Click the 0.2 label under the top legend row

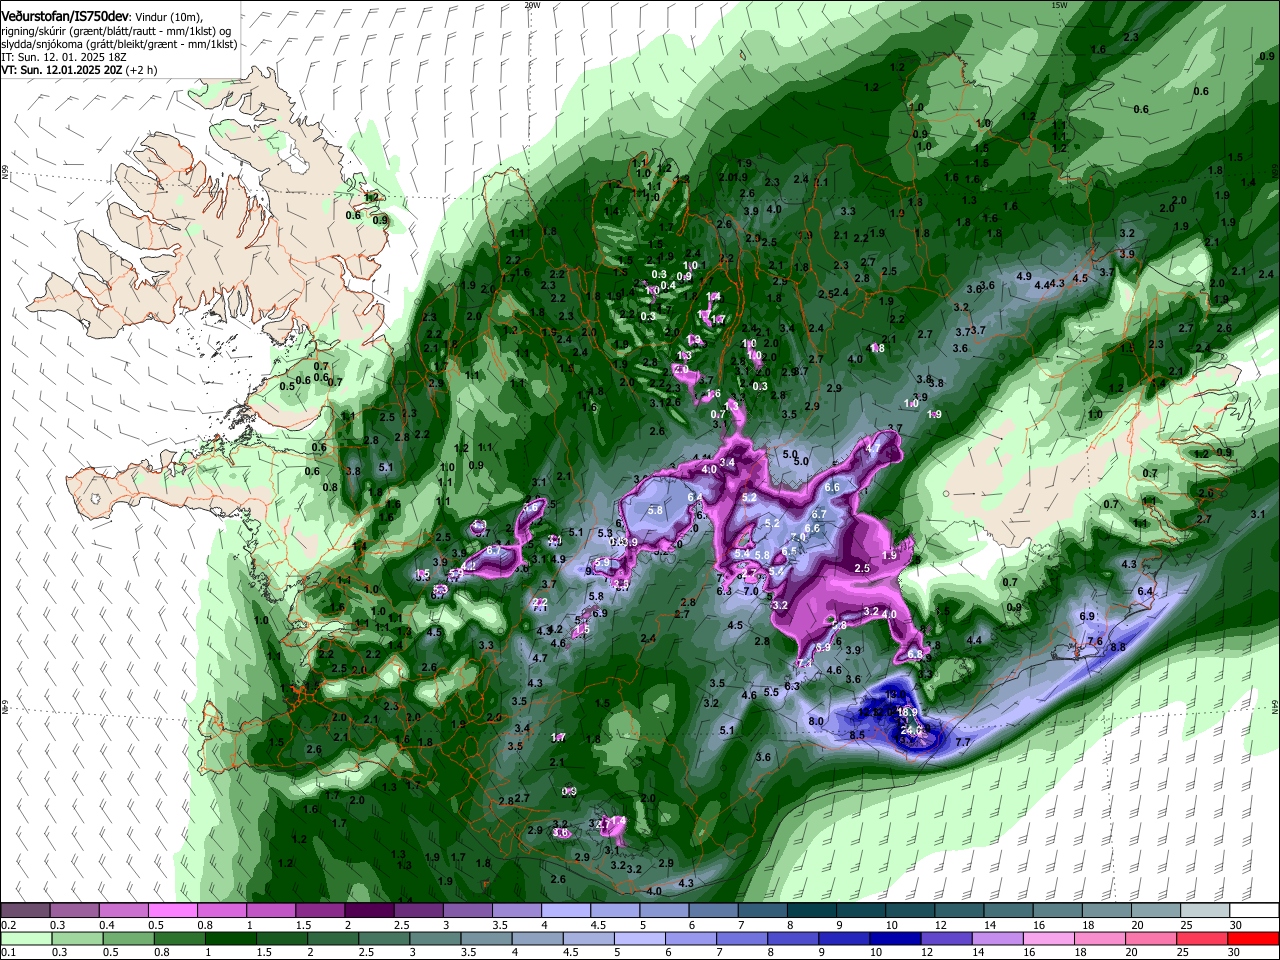pyautogui.click(x=7, y=925)
